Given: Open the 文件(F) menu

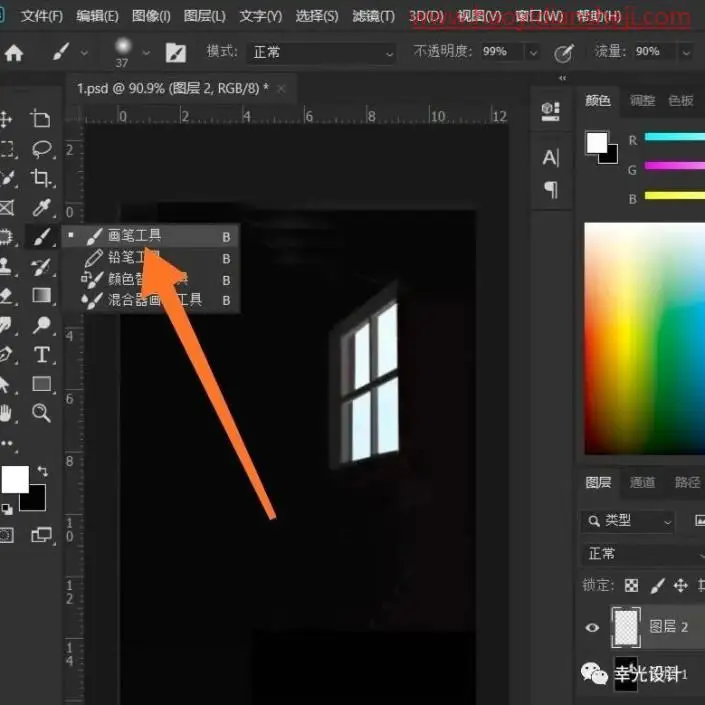Looking at the screenshot, I should pyautogui.click(x=42, y=17).
